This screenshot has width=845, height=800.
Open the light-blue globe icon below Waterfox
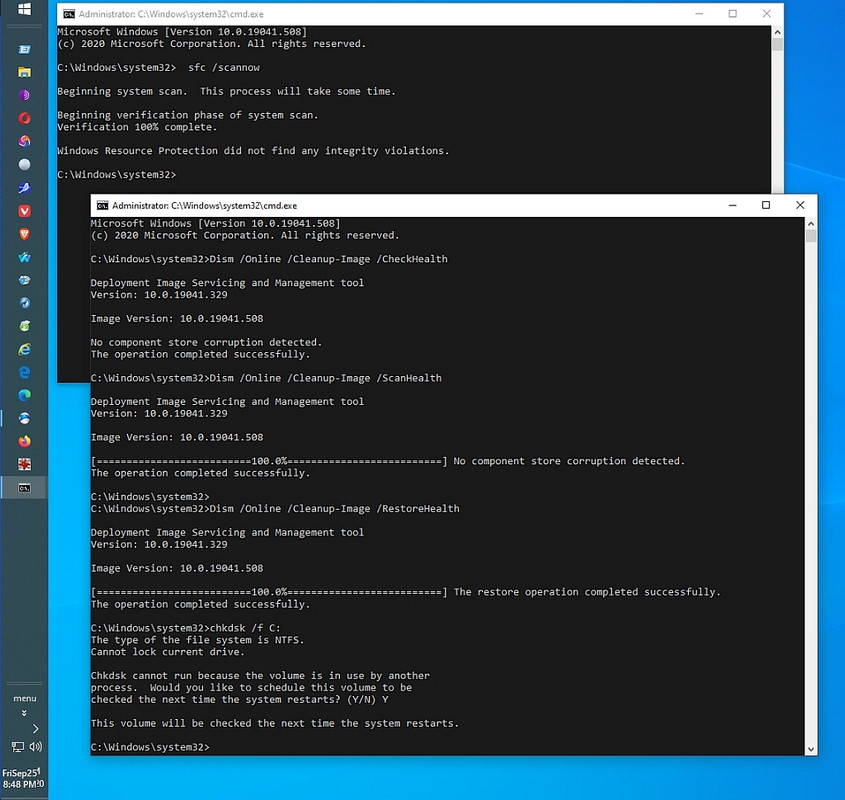coord(24,280)
